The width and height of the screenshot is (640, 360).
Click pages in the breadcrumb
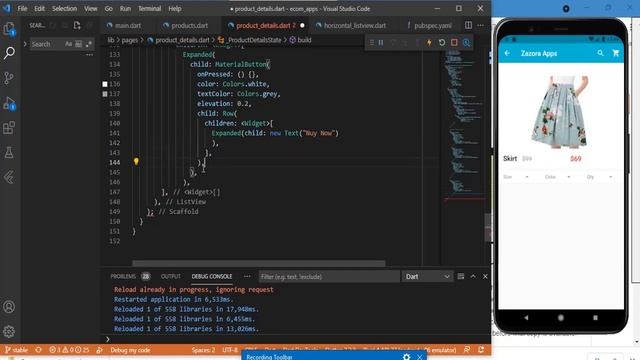[x=129, y=40]
